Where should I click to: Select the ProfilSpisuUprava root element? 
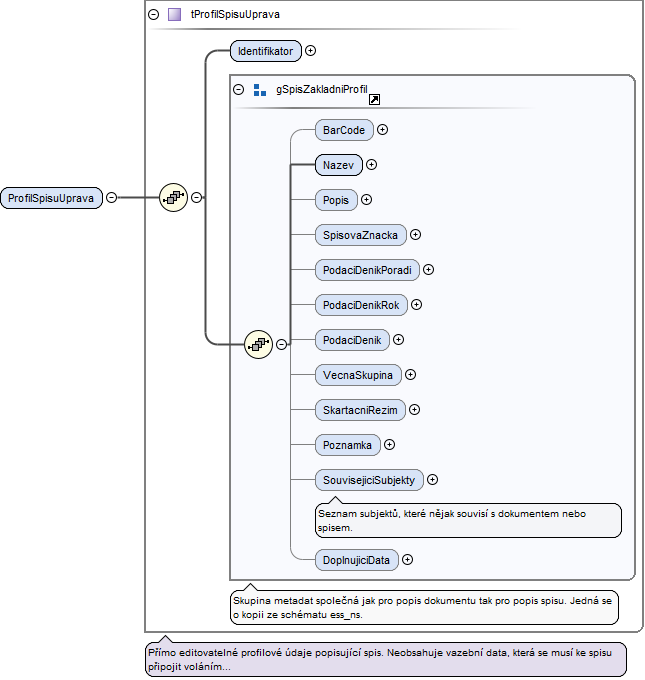[51, 198]
